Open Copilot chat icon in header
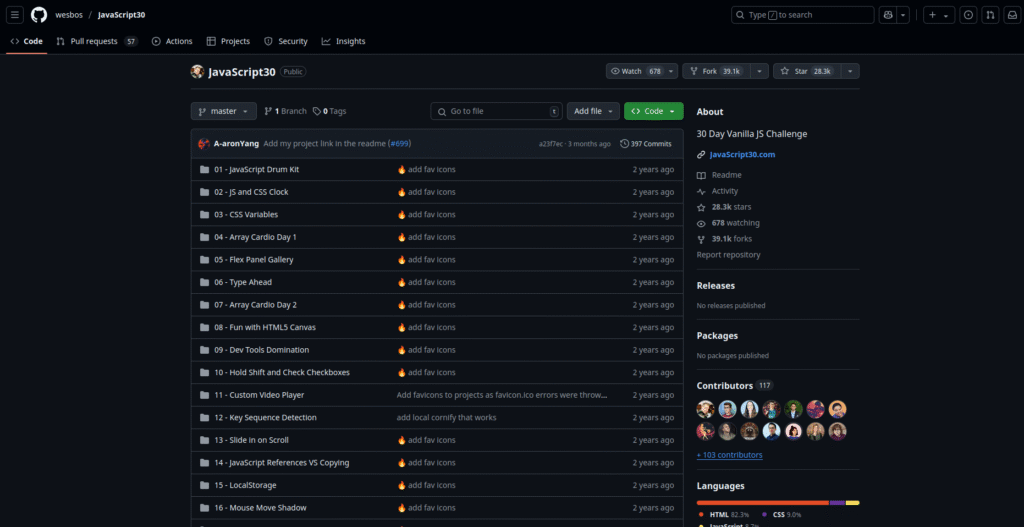Screen dimensions: 1024x527 click(888, 15)
